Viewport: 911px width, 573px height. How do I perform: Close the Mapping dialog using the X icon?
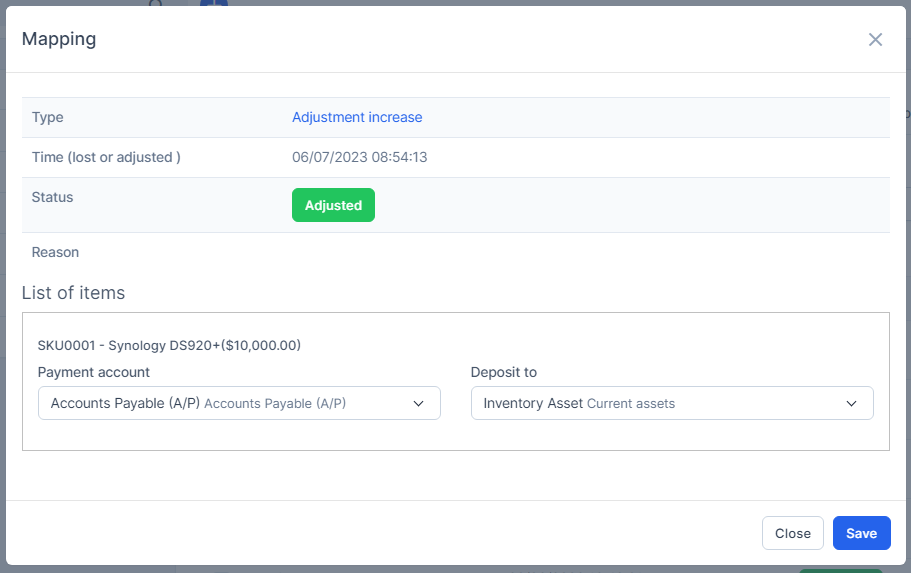(875, 40)
